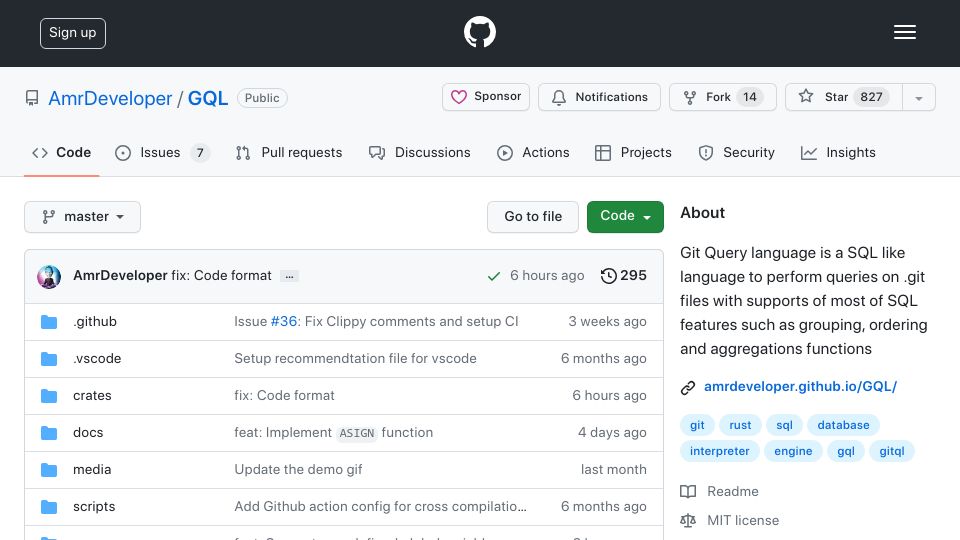960x540 pixels.
Task: Open the Issues tab
Action: (162, 152)
